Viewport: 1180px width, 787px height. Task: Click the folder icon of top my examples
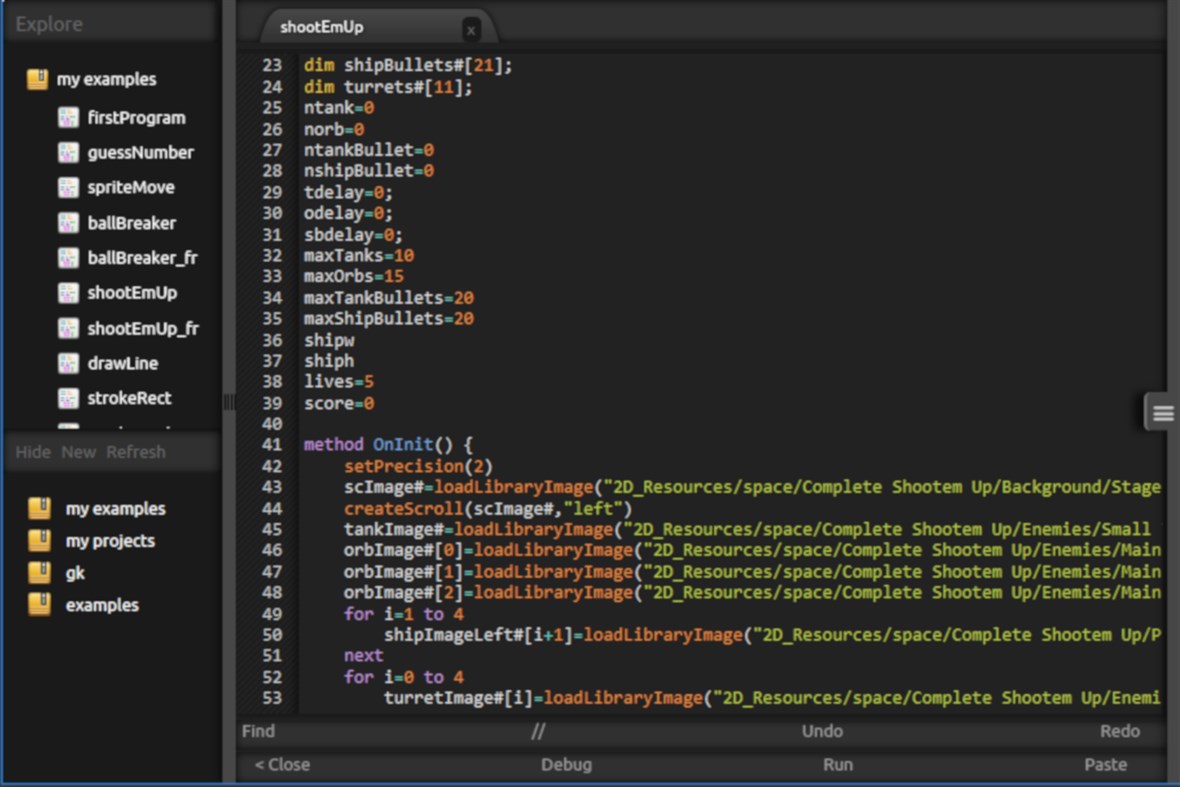point(38,79)
